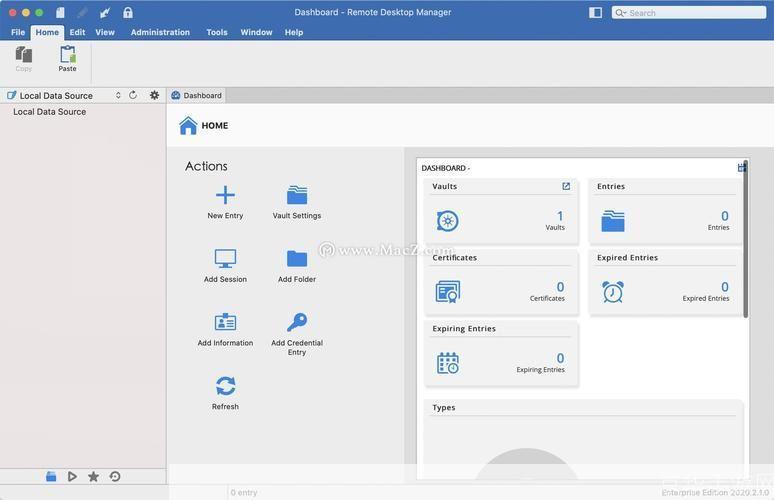Click the Refresh arrows action icon

point(225,386)
